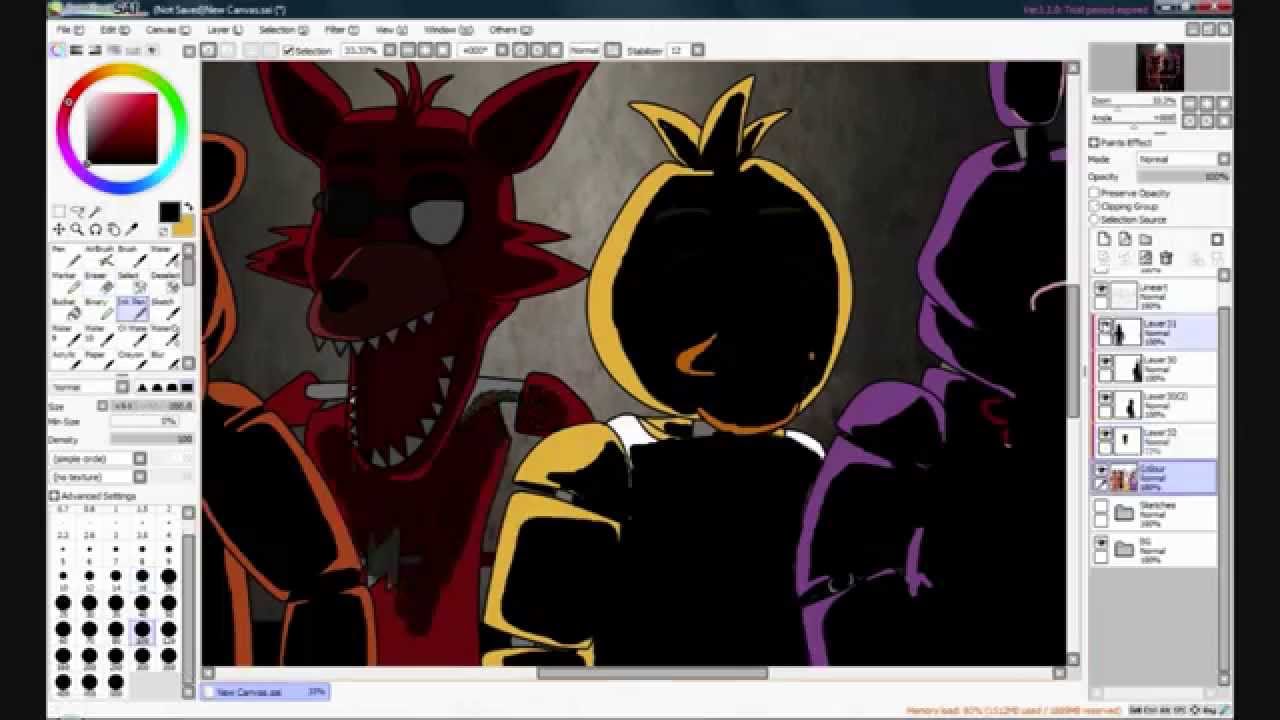Open the rotation angle dropdown
The height and width of the screenshot is (720, 1280).
pyautogui.click(x=501, y=50)
